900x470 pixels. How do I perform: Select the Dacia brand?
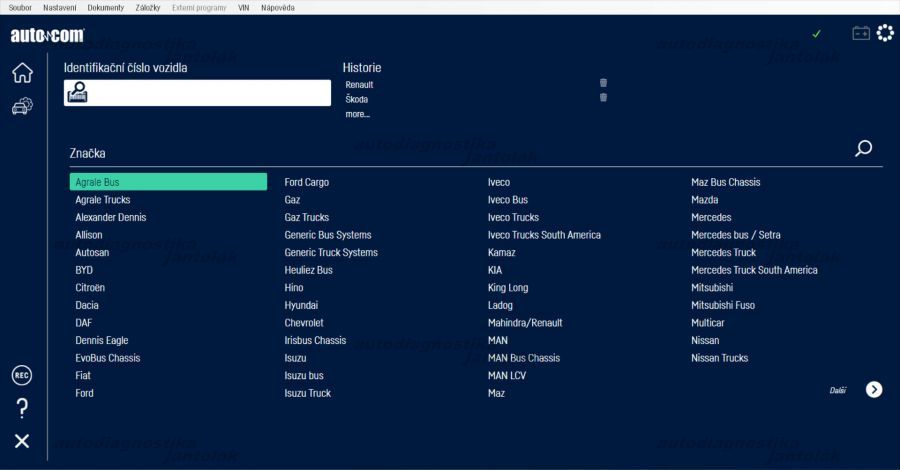87,305
